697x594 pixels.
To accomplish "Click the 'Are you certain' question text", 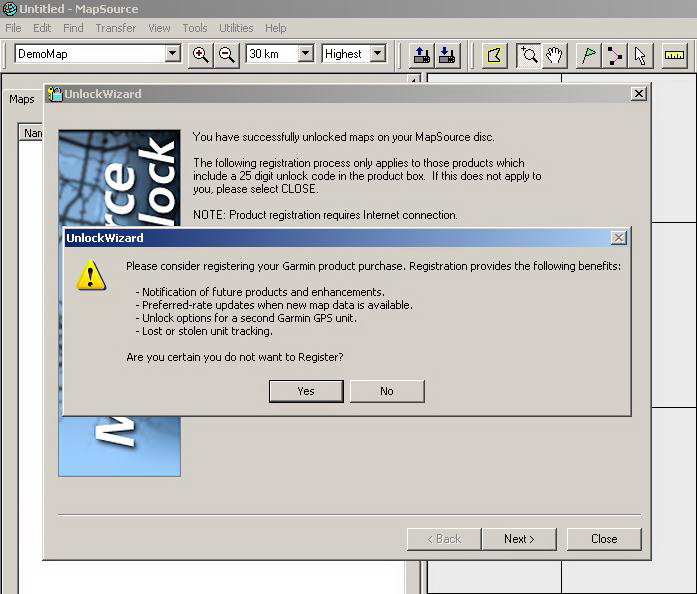I will (x=235, y=357).
